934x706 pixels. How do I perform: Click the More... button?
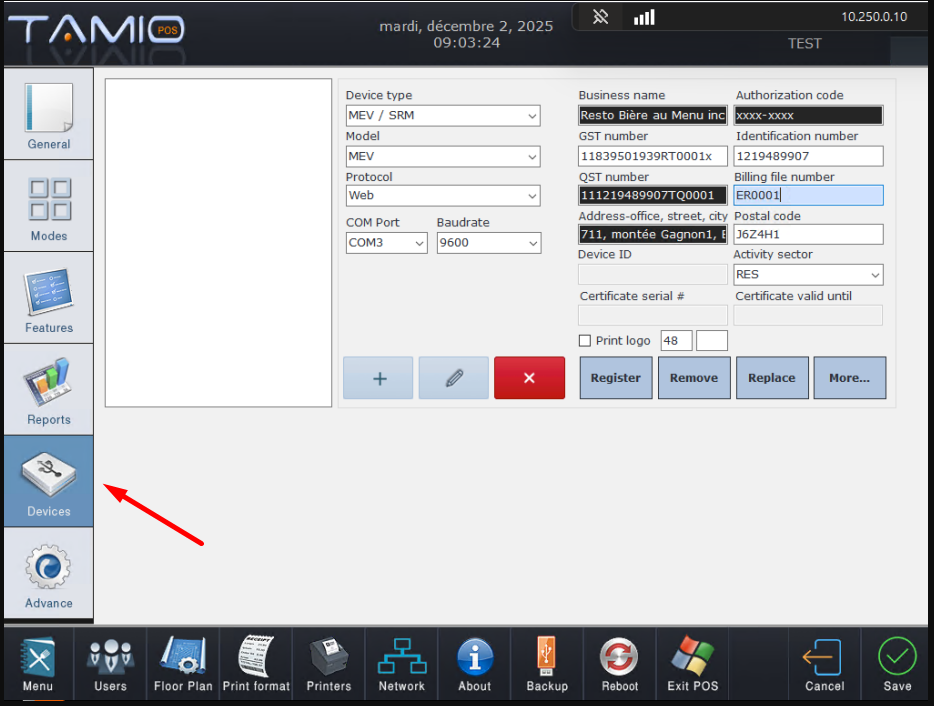(x=849, y=378)
